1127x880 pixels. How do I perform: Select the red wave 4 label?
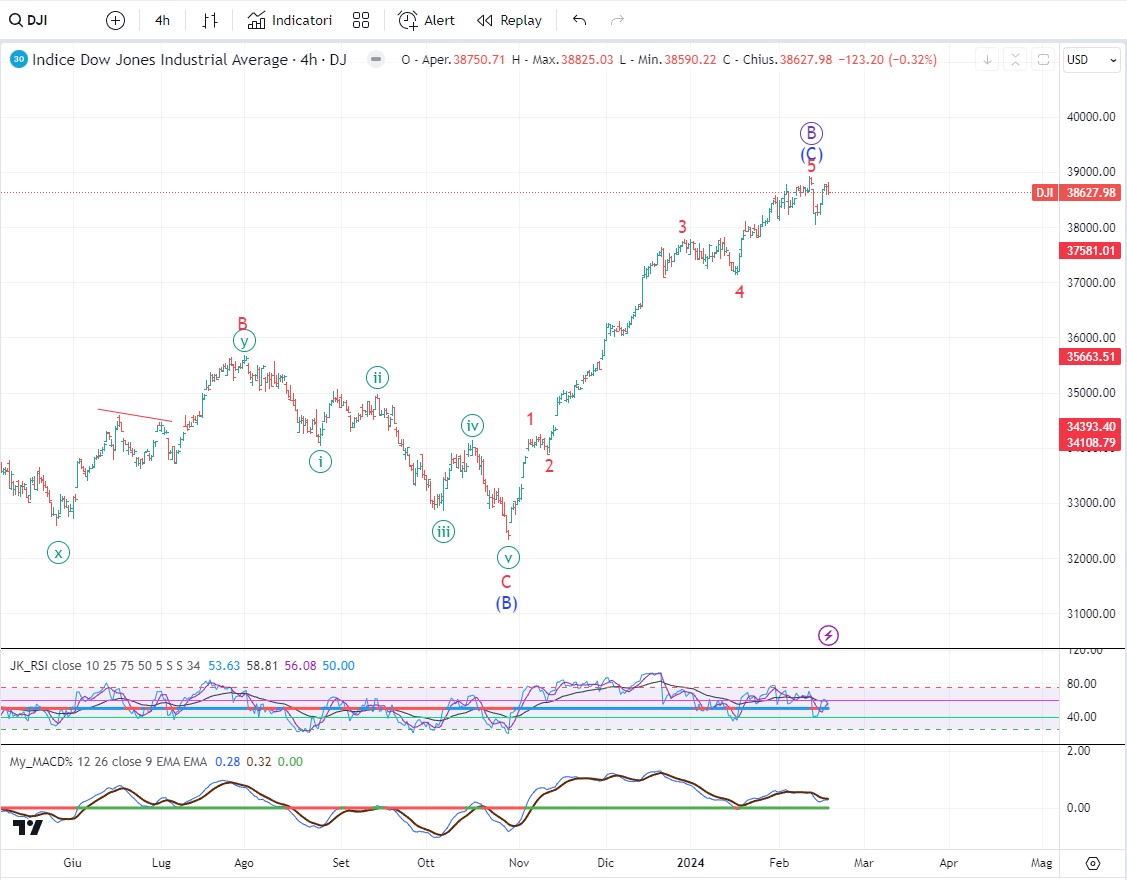tap(740, 292)
